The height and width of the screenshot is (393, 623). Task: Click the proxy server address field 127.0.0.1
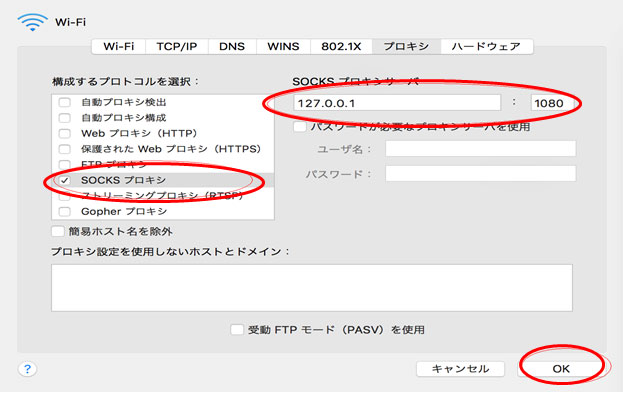pos(397,103)
